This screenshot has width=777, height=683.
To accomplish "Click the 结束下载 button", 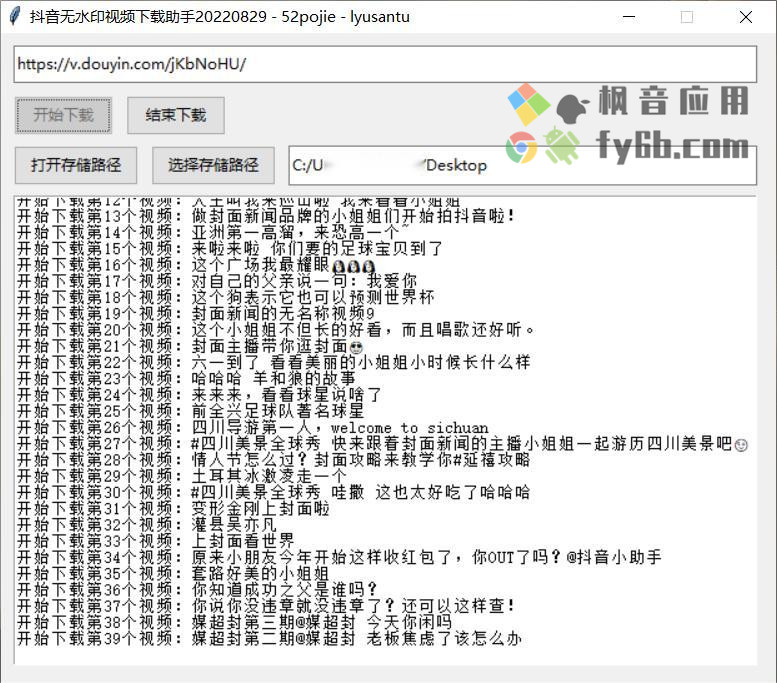I will [175, 115].
